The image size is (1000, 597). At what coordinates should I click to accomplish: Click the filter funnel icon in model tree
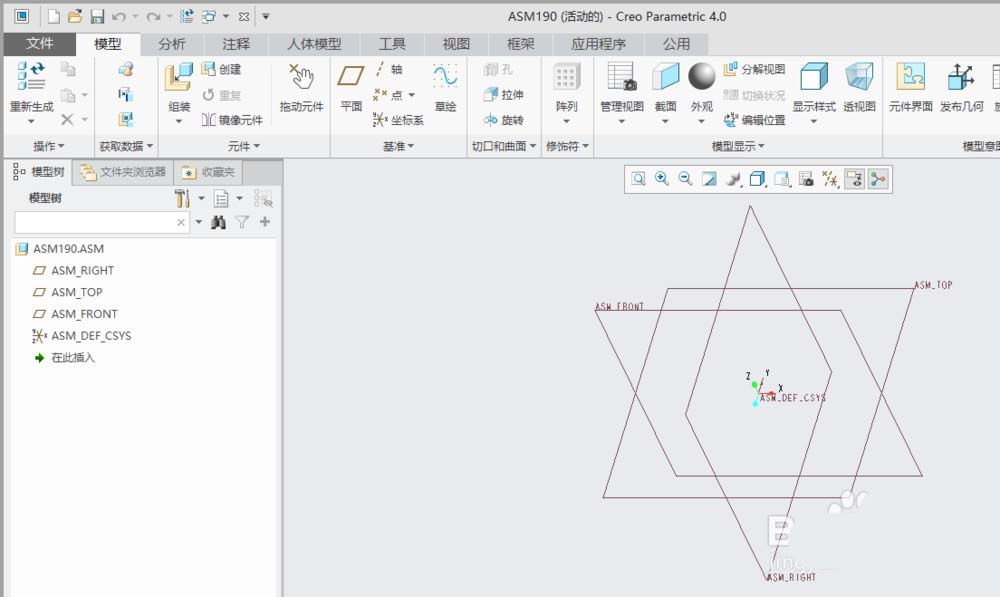coord(242,222)
